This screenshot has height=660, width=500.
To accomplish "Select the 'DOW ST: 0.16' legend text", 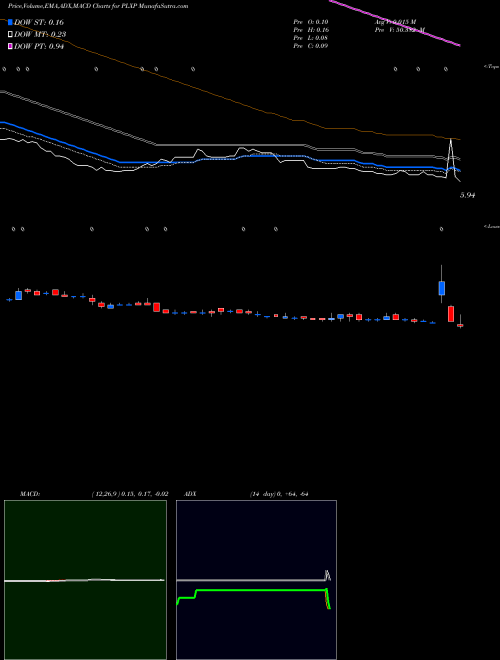I will (x=39, y=22).
